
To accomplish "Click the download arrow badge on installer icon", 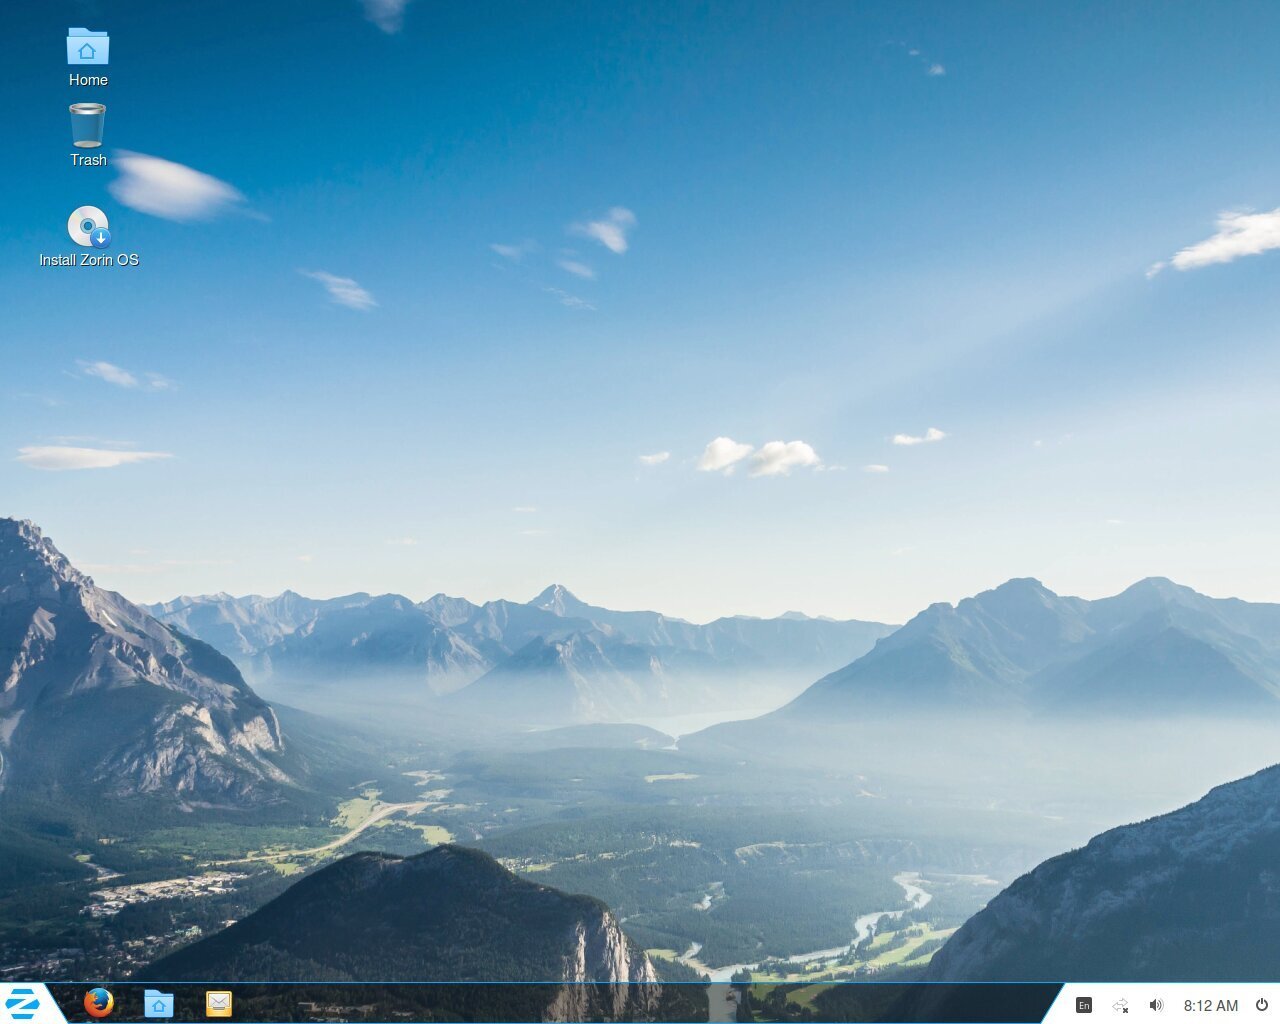I will pyautogui.click(x=100, y=238).
